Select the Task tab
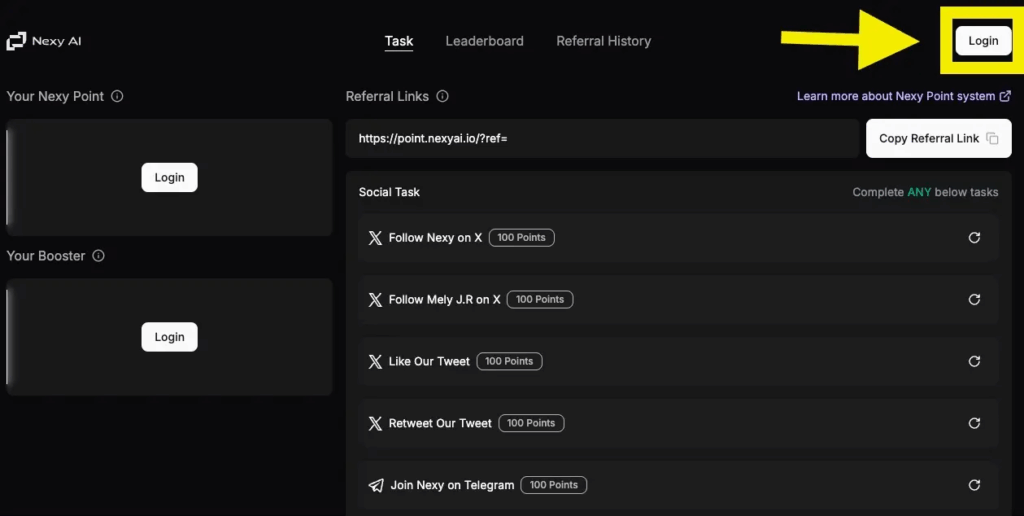 tap(399, 41)
